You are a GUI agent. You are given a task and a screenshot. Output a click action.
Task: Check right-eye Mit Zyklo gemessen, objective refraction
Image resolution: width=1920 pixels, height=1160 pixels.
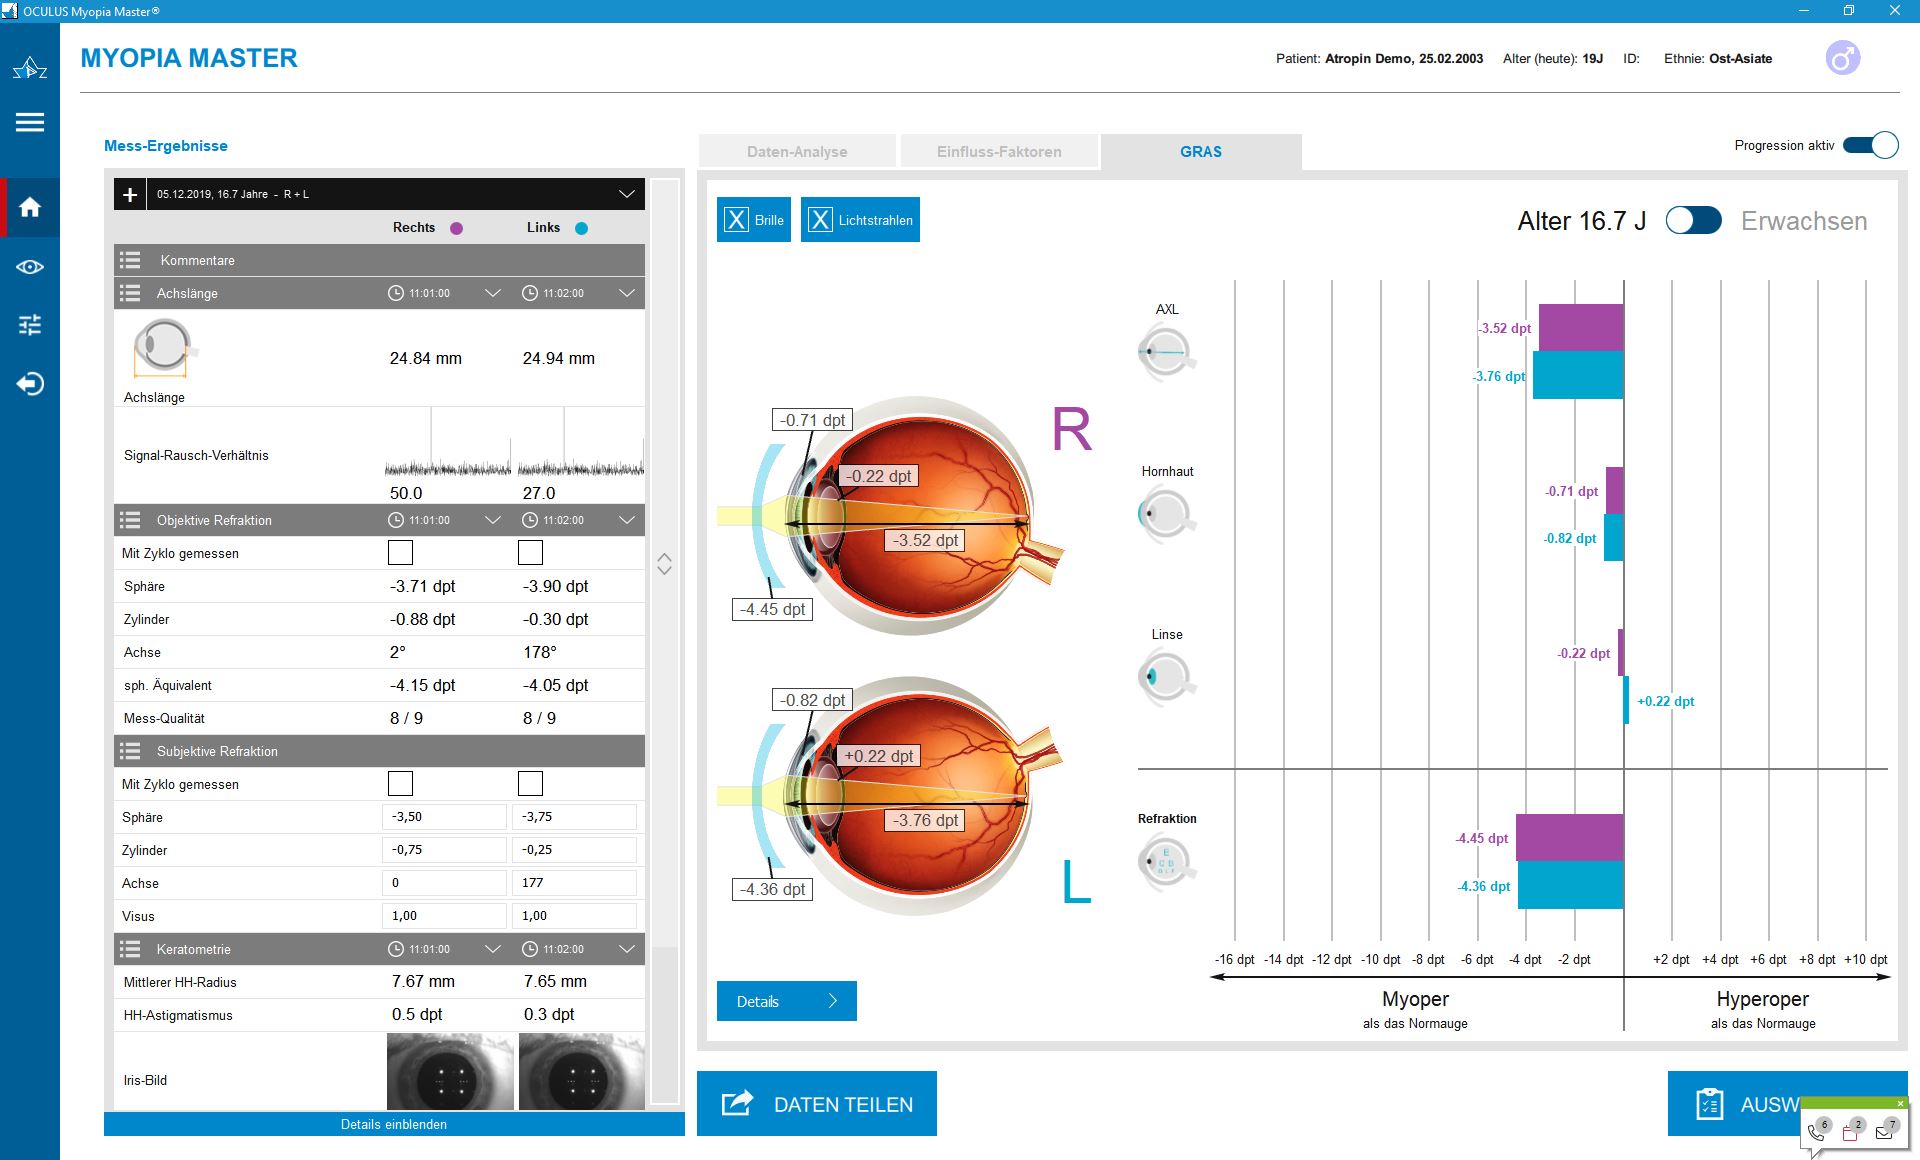click(x=400, y=552)
